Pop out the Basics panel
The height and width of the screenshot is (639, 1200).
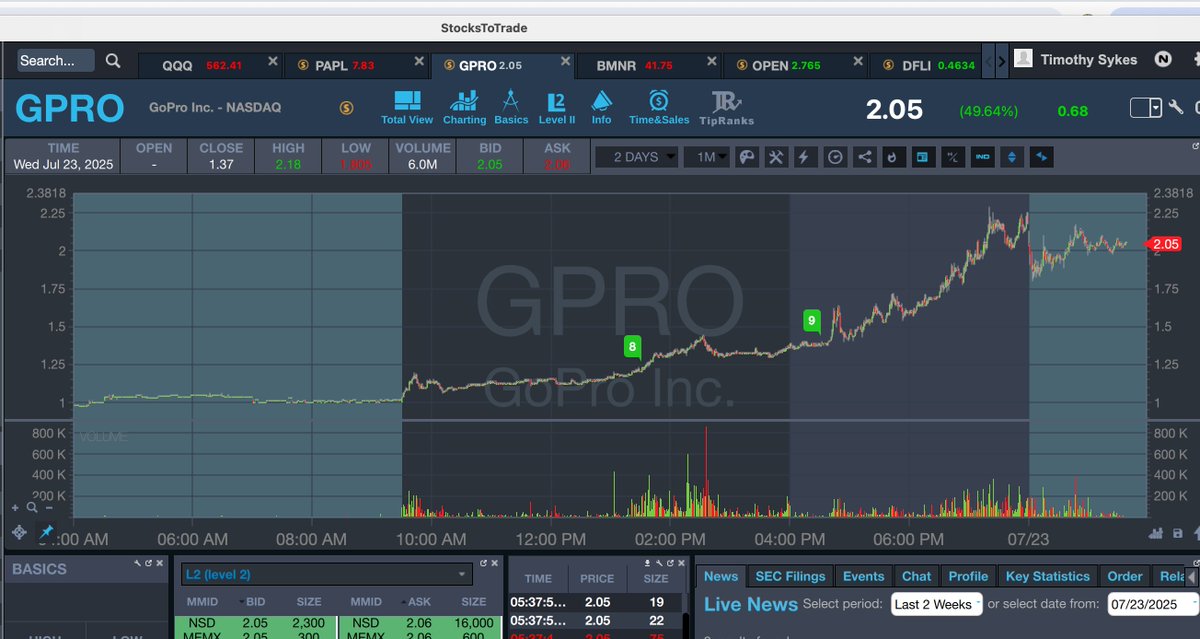150,564
